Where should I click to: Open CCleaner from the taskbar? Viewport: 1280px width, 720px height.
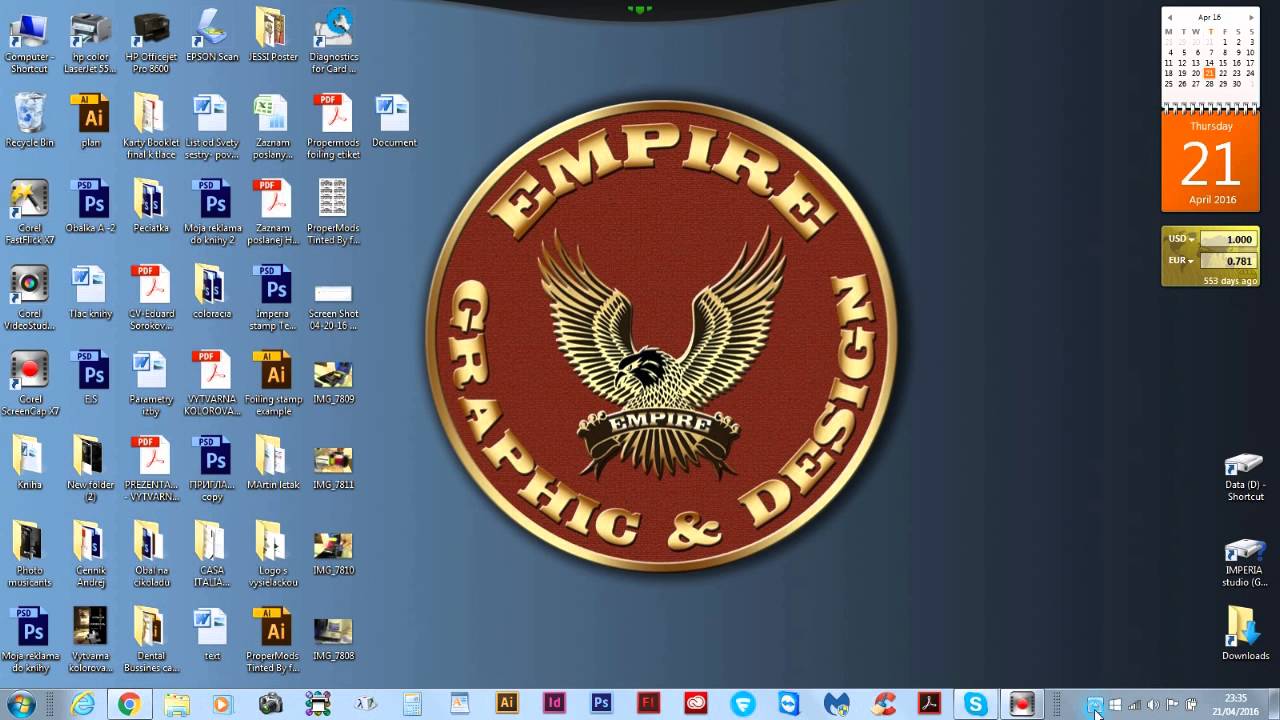883,704
